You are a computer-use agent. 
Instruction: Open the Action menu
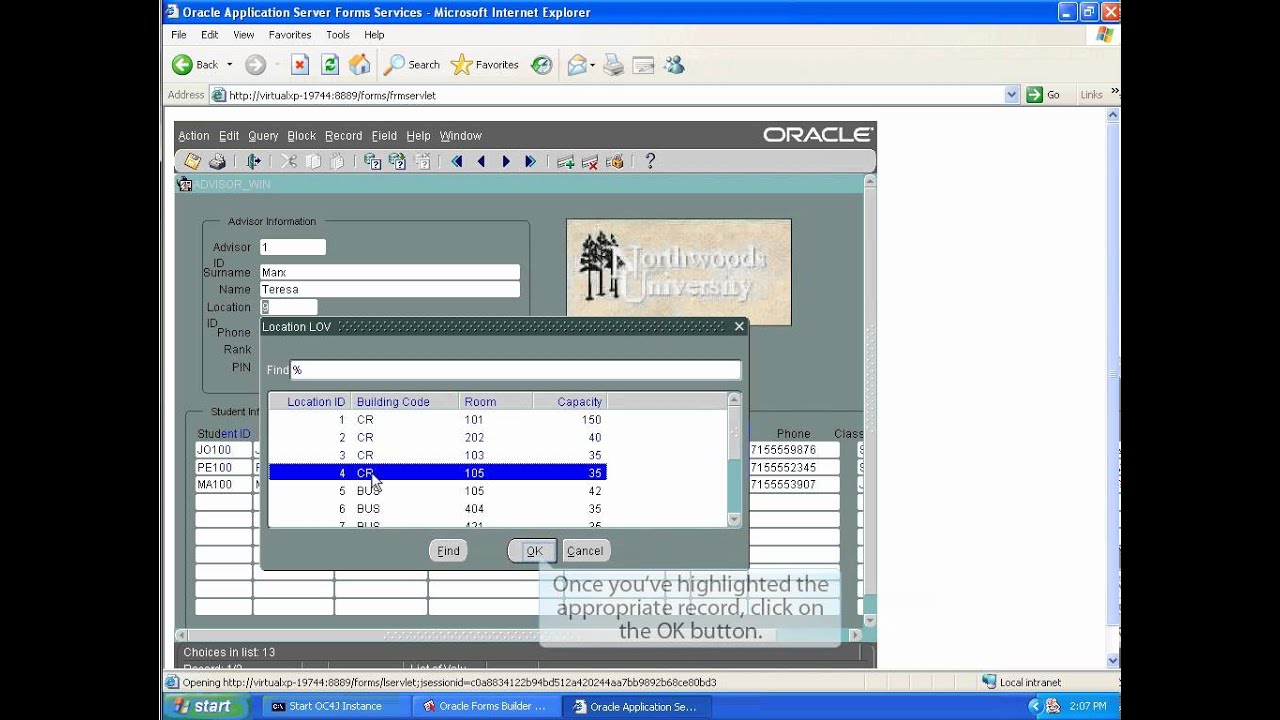(193, 136)
